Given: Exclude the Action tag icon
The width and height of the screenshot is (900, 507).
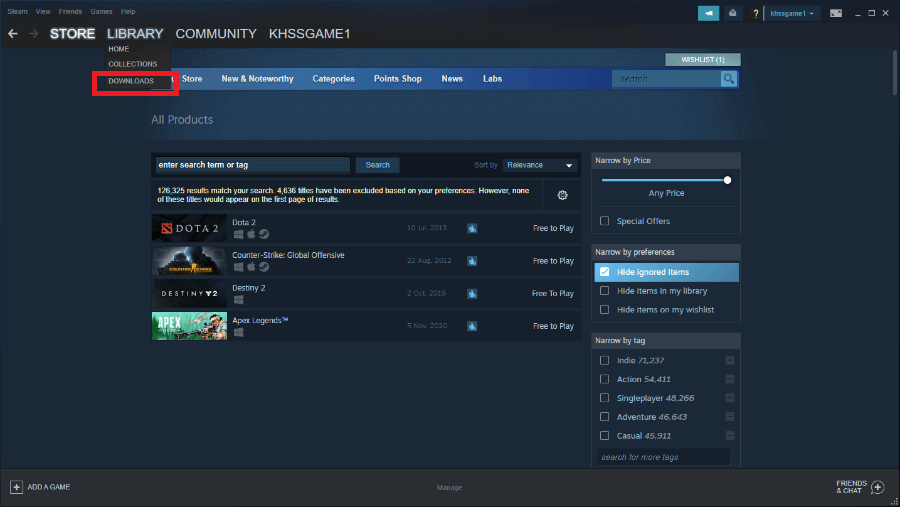Looking at the screenshot, I should (x=730, y=380).
